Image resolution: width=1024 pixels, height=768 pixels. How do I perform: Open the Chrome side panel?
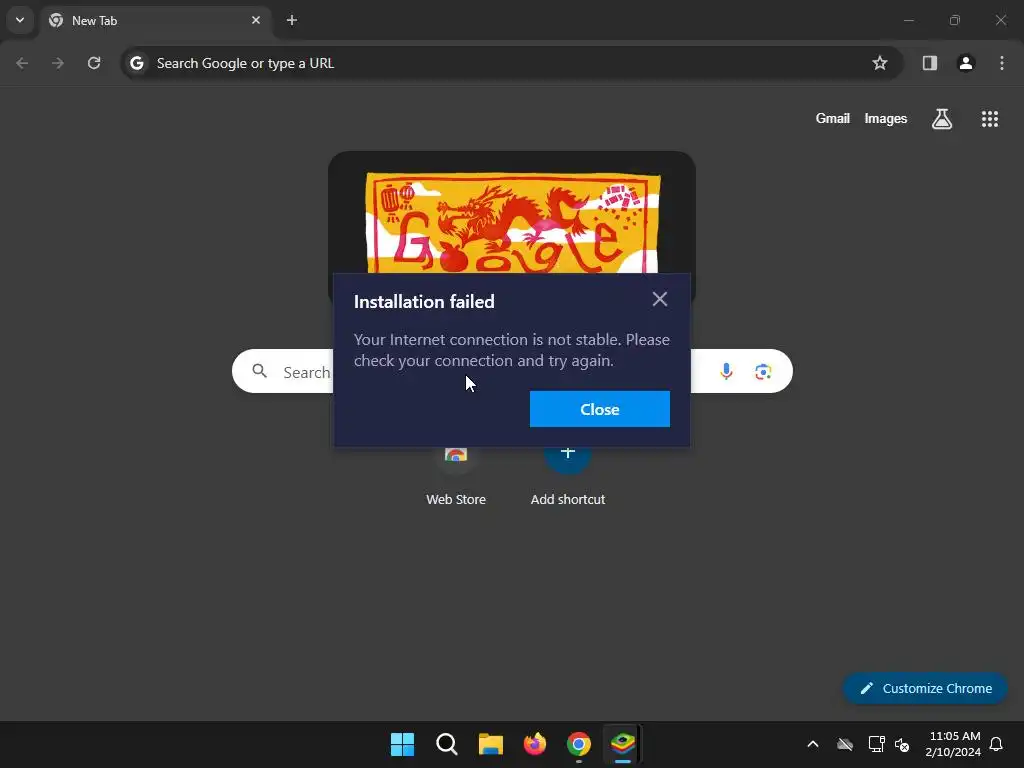coord(929,63)
